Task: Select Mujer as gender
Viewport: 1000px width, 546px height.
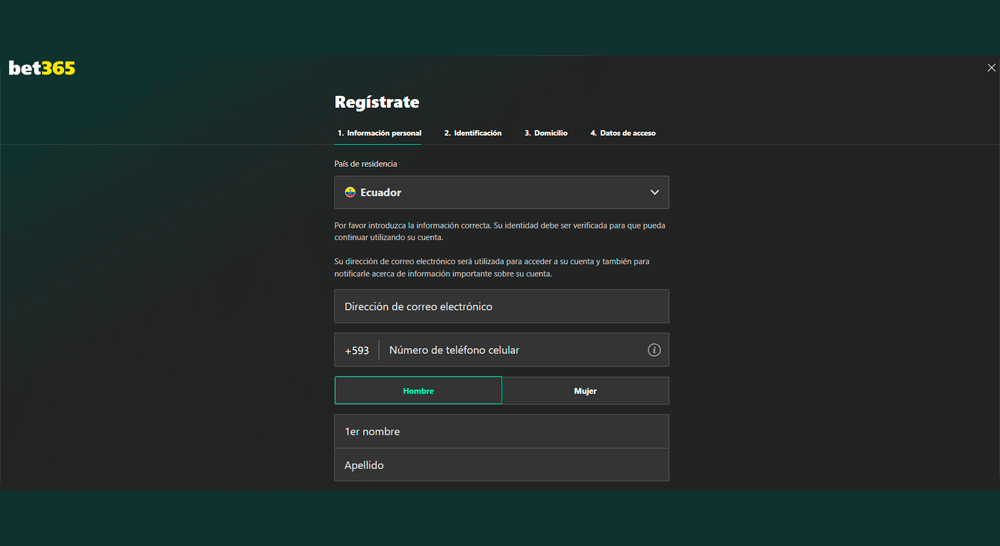Action: point(585,391)
